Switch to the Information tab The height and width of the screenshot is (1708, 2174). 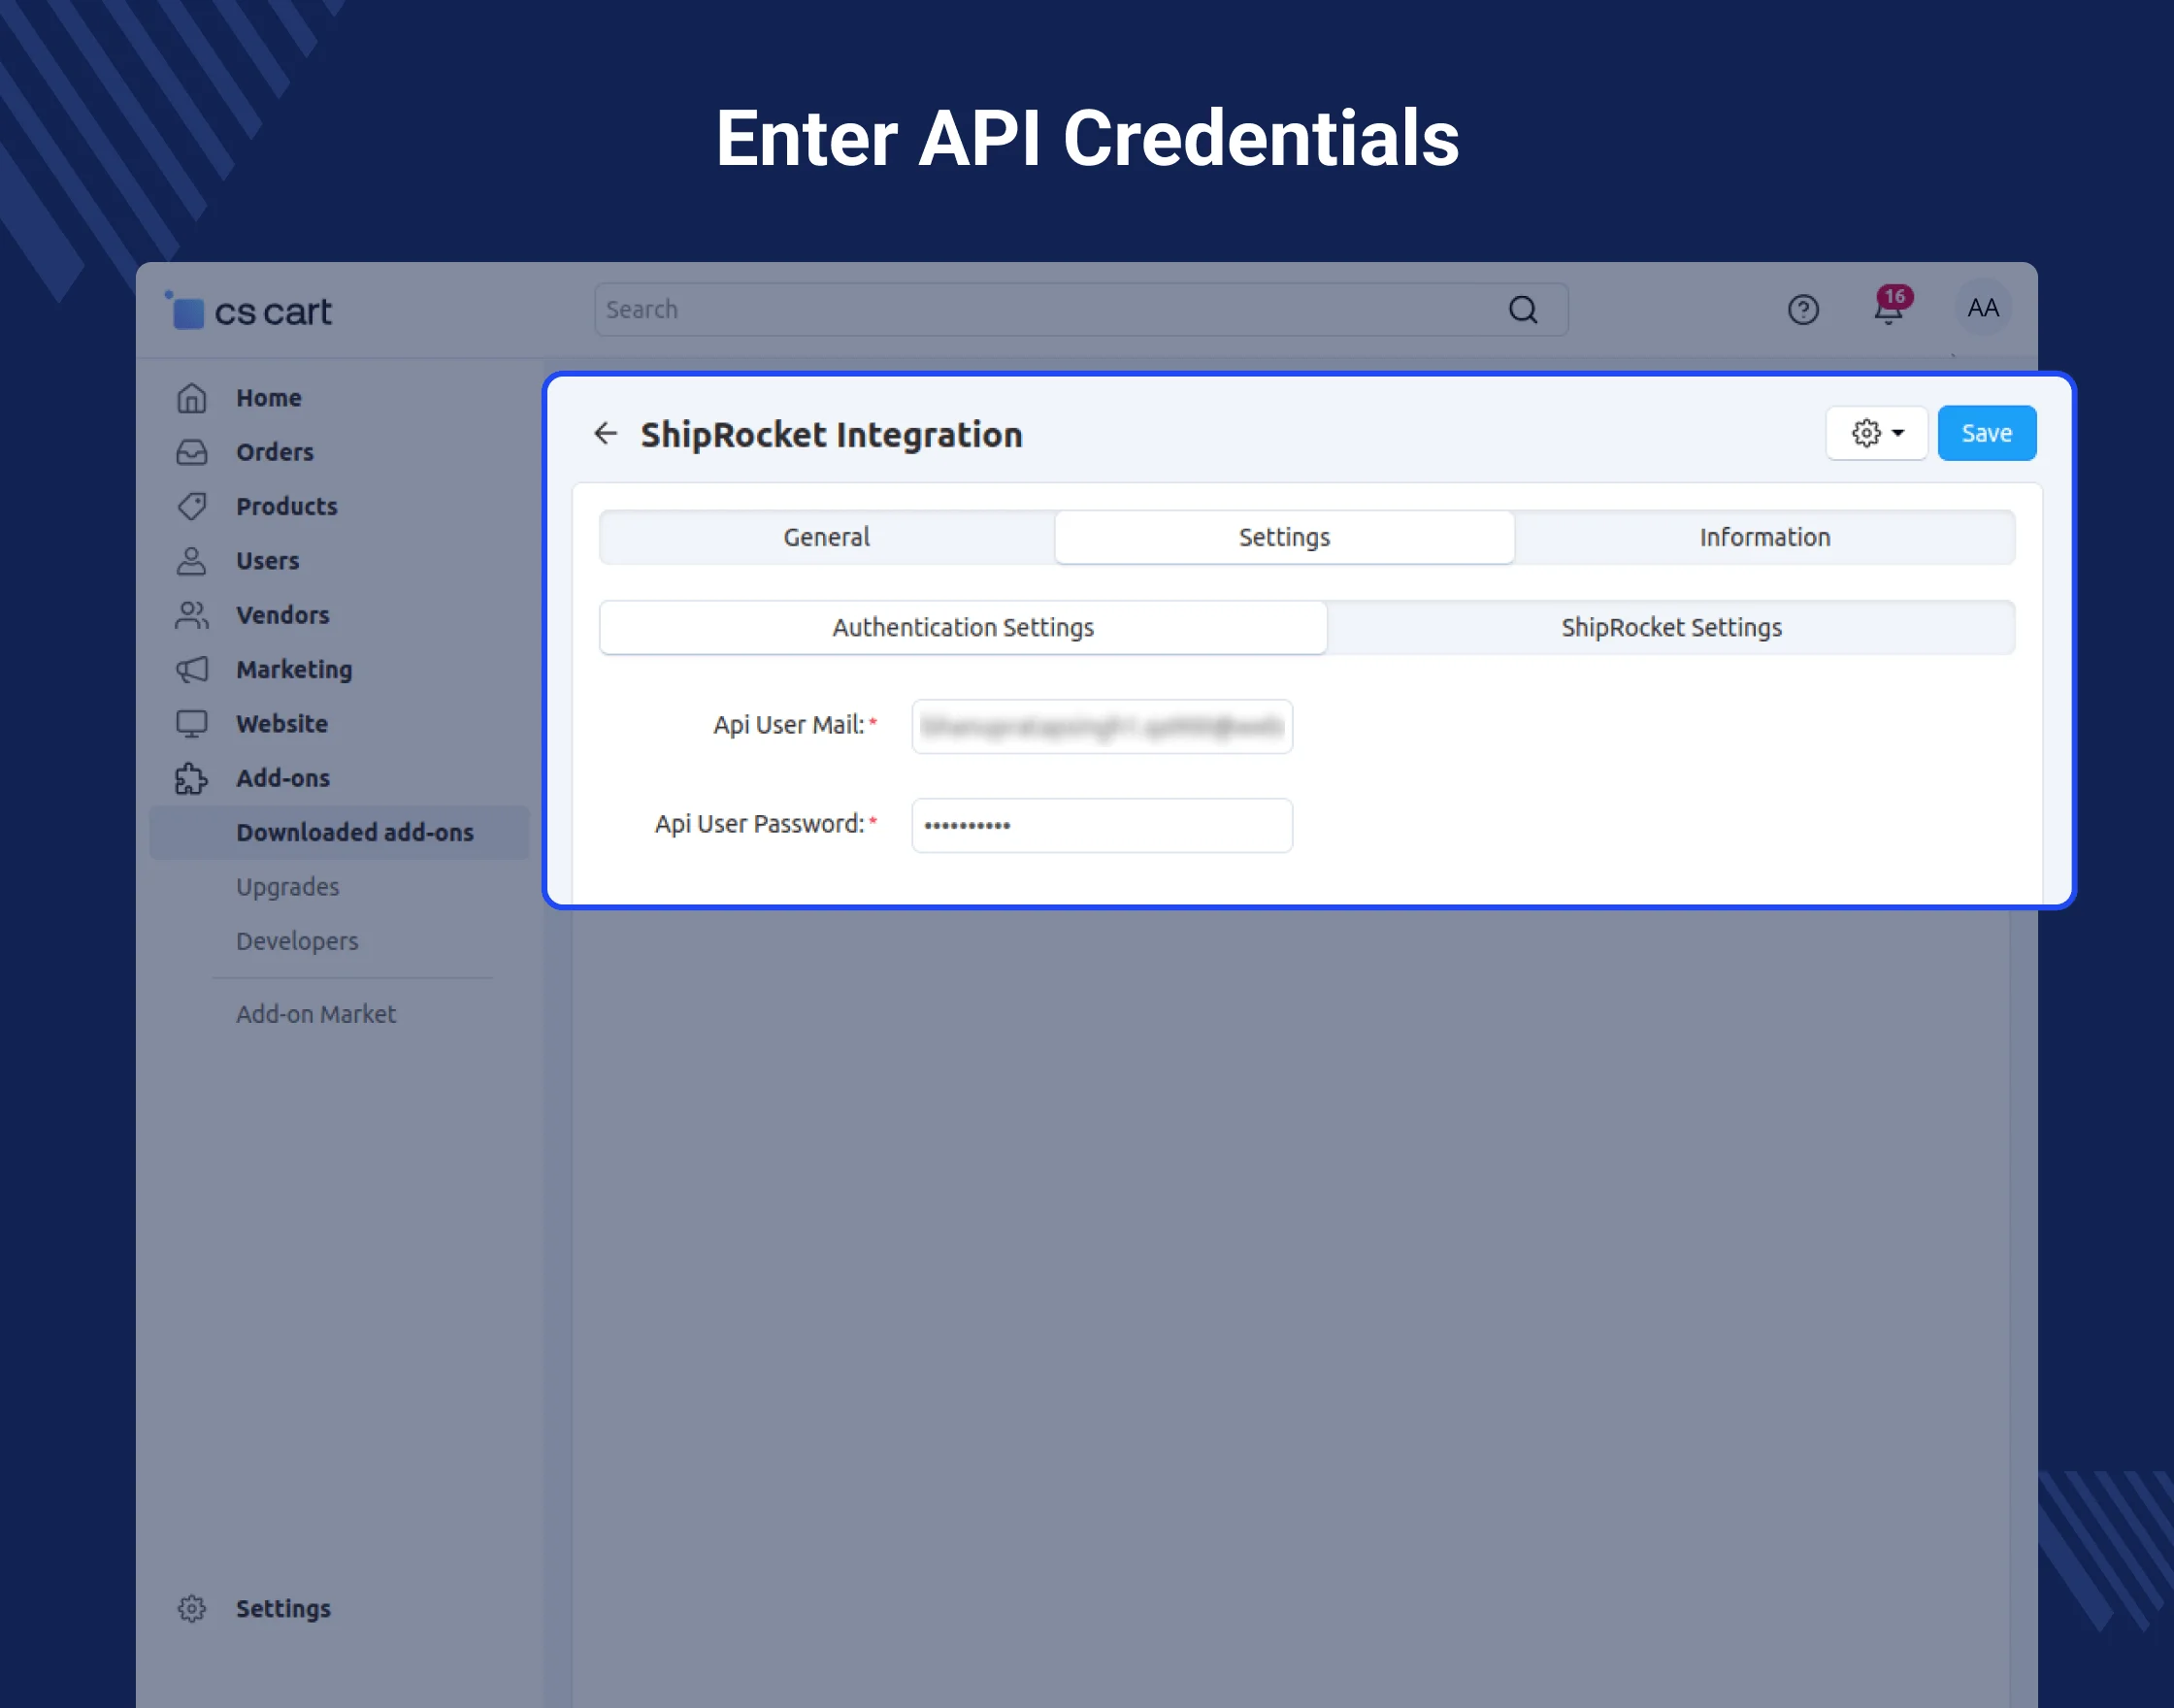pyautogui.click(x=1764, y=537)
